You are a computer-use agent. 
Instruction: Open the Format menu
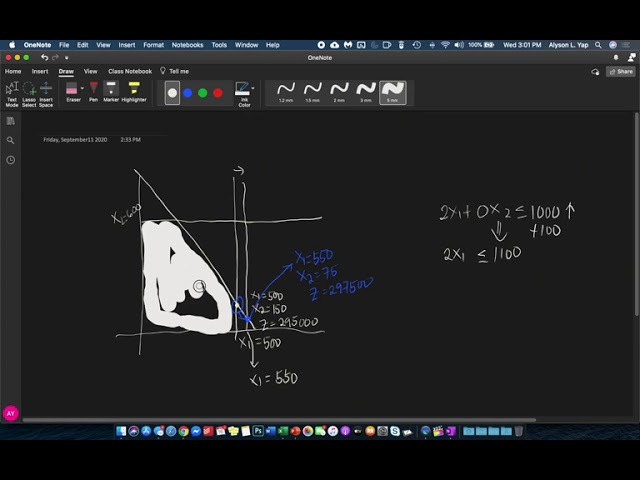tap(153, 45)
